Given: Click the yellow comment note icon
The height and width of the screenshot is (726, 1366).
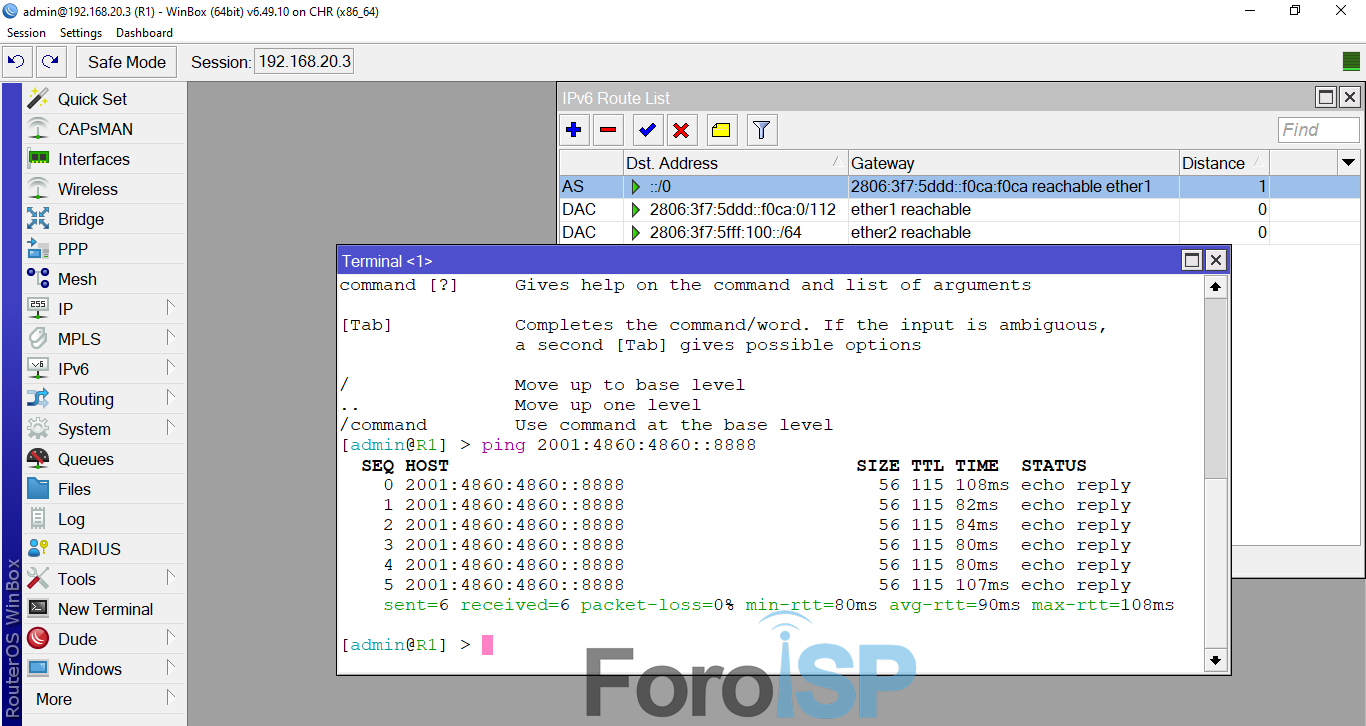Looking at the screenshot, I should pyautogui.click(x=721, y=130).
